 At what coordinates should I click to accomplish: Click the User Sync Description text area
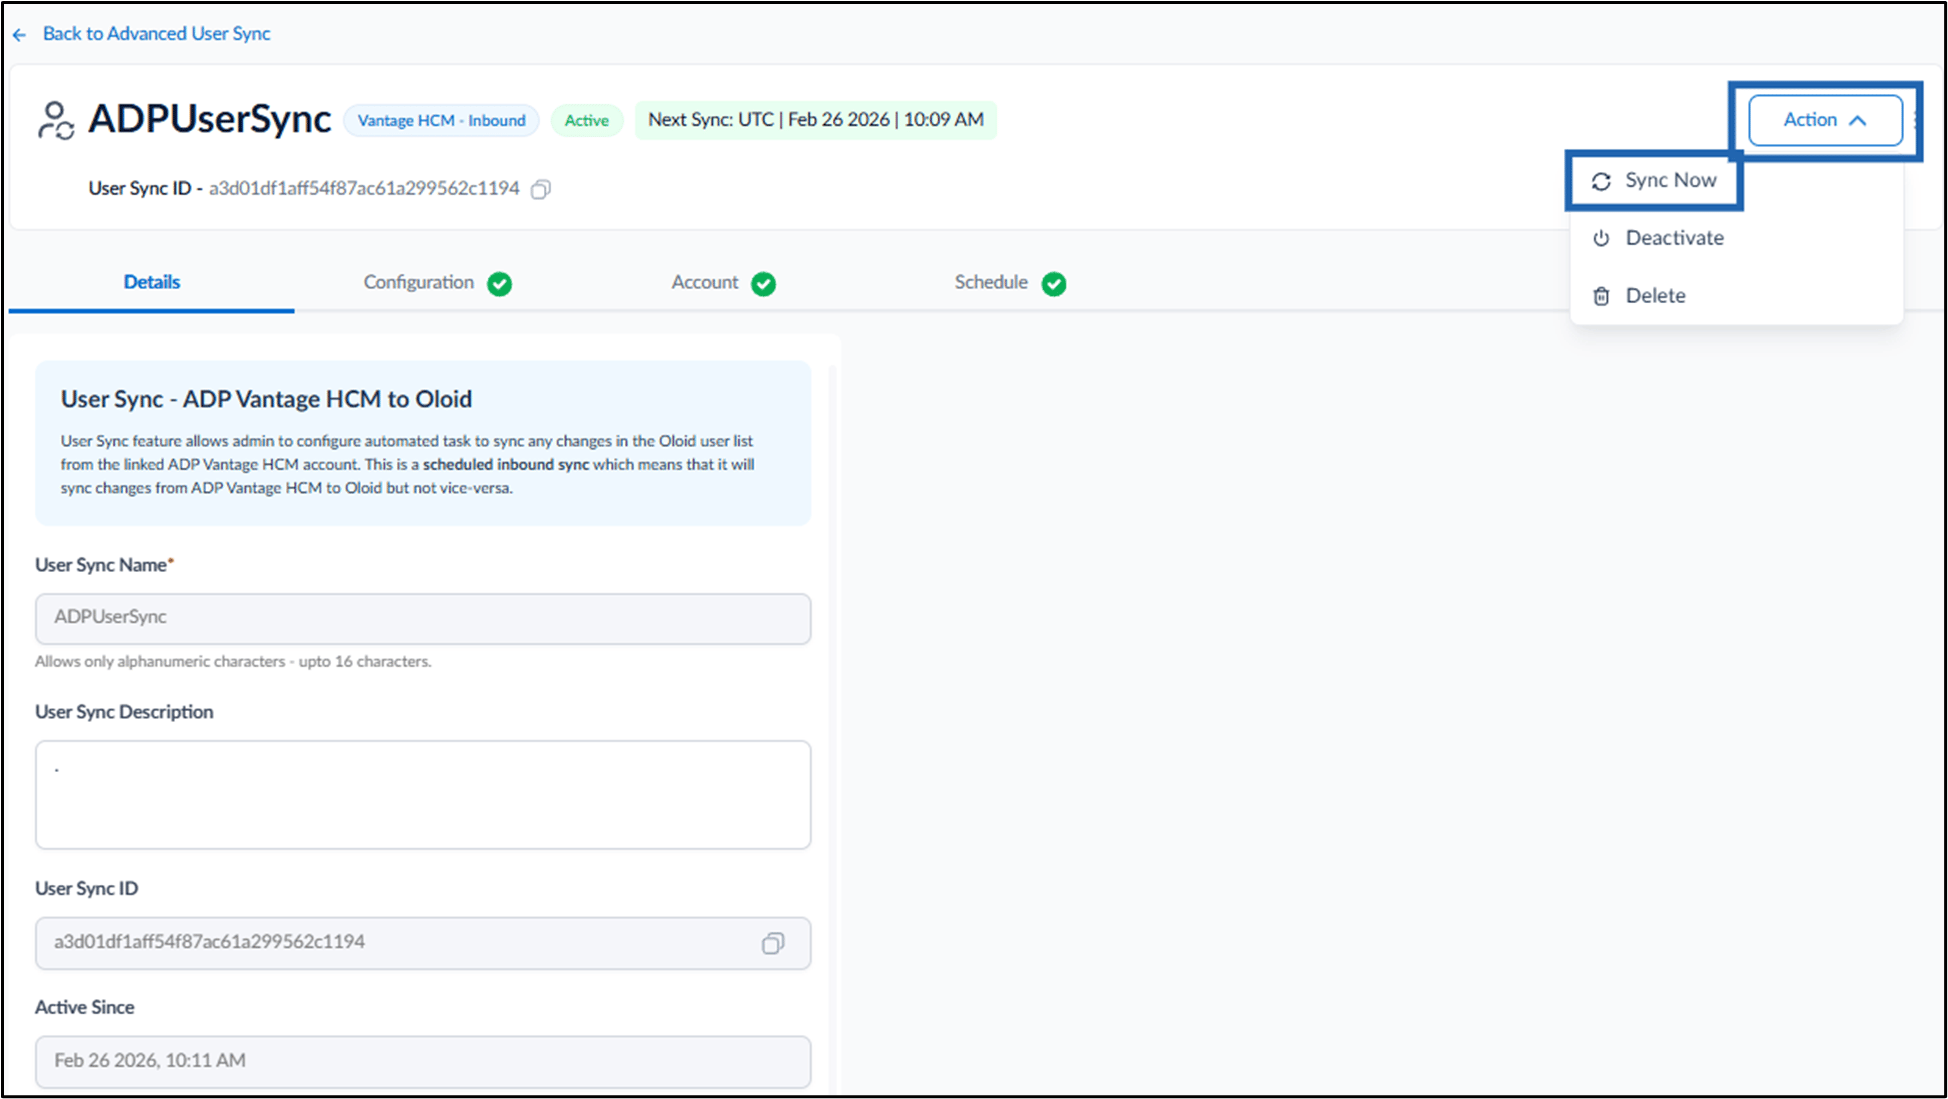point(423,795)
